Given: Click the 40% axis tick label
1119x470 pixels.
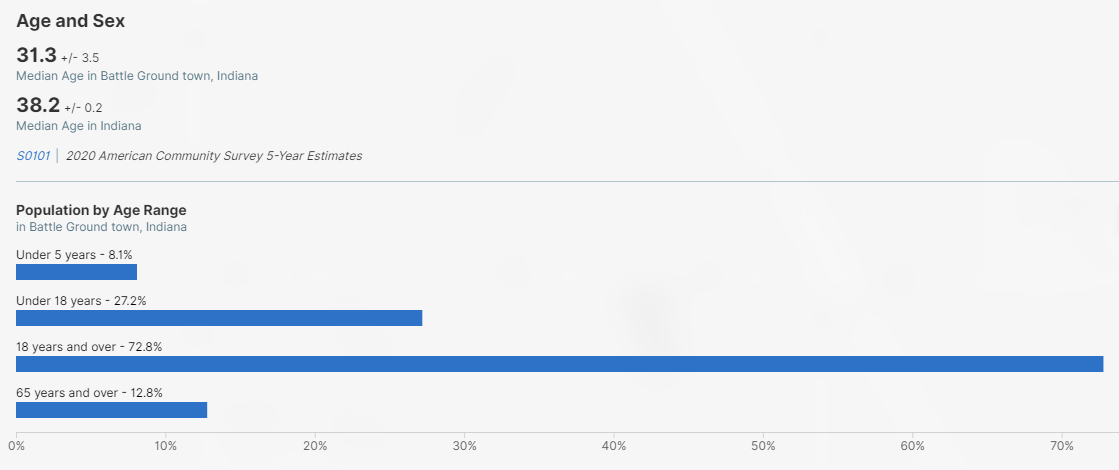Looking at the screenshot, I should coord(614,445).
